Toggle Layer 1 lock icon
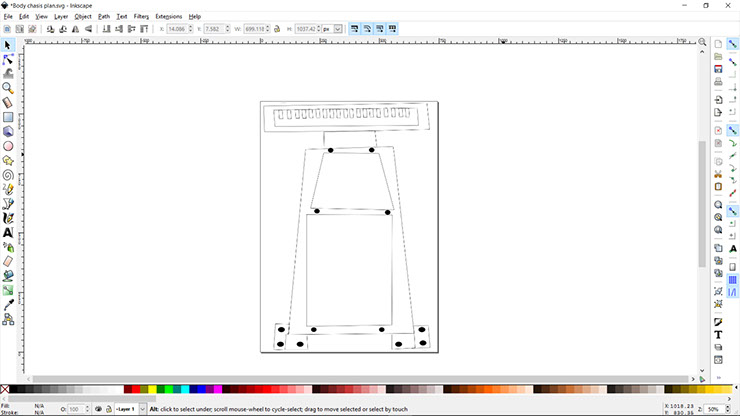740x416 pixels. click(x=109, y=409)
